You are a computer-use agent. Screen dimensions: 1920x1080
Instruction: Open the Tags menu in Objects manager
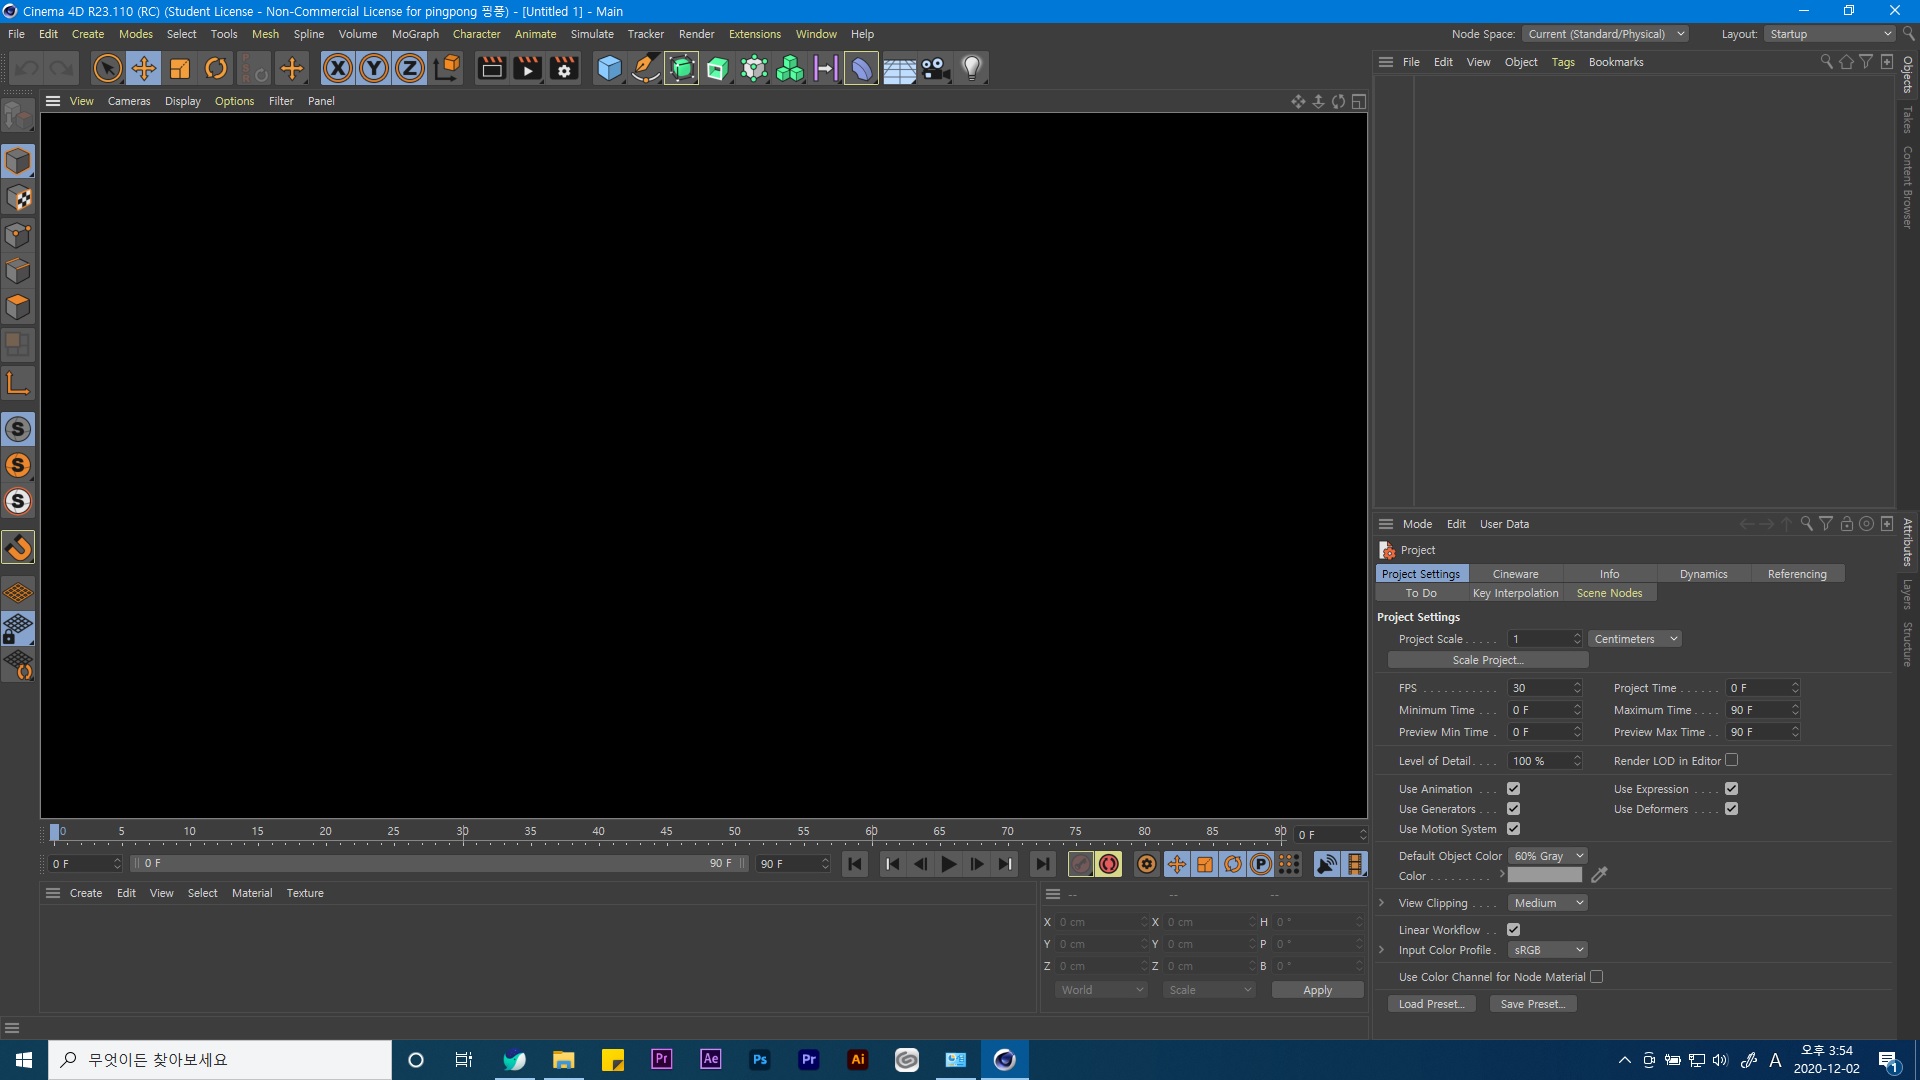[x=1563, y=62]
